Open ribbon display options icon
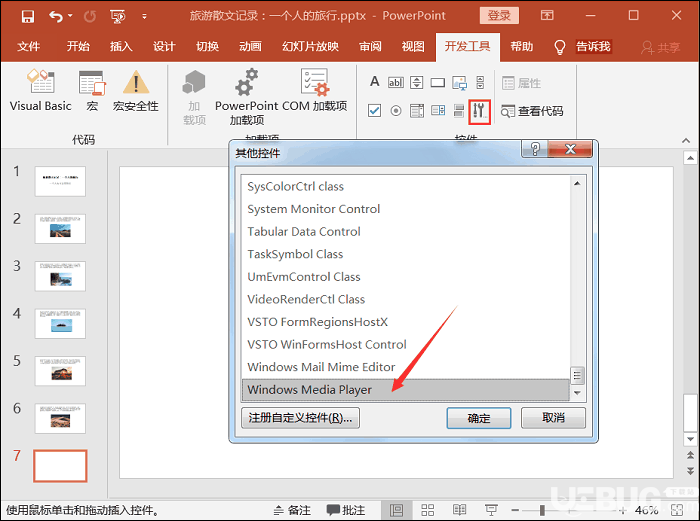 pos(547,16)
